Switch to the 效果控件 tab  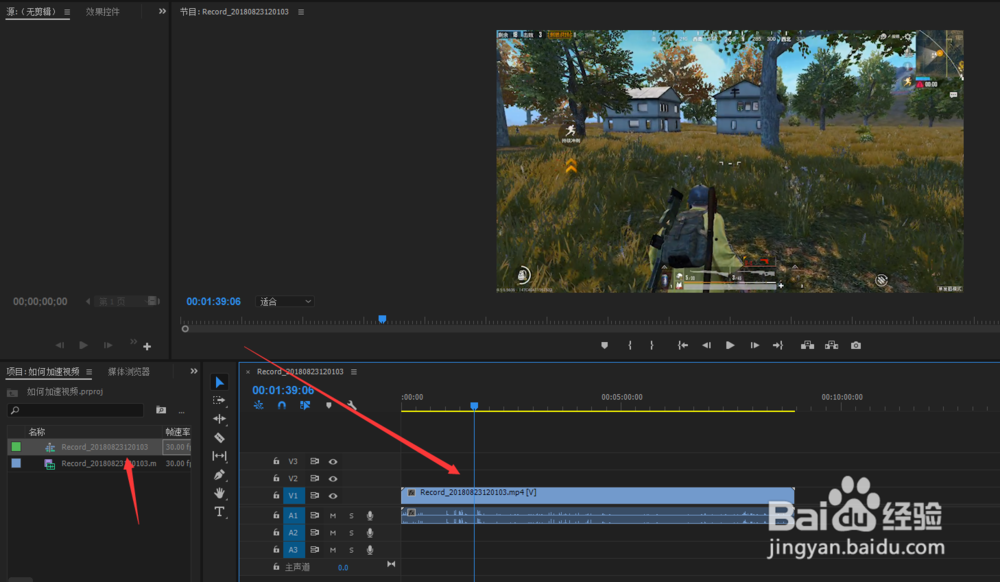coord(103,12)
